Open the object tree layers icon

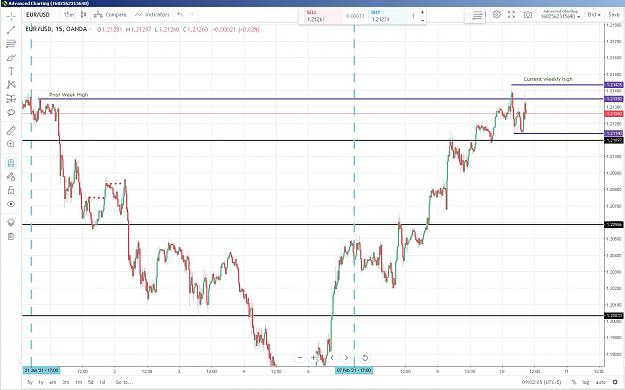pos(11,222)
